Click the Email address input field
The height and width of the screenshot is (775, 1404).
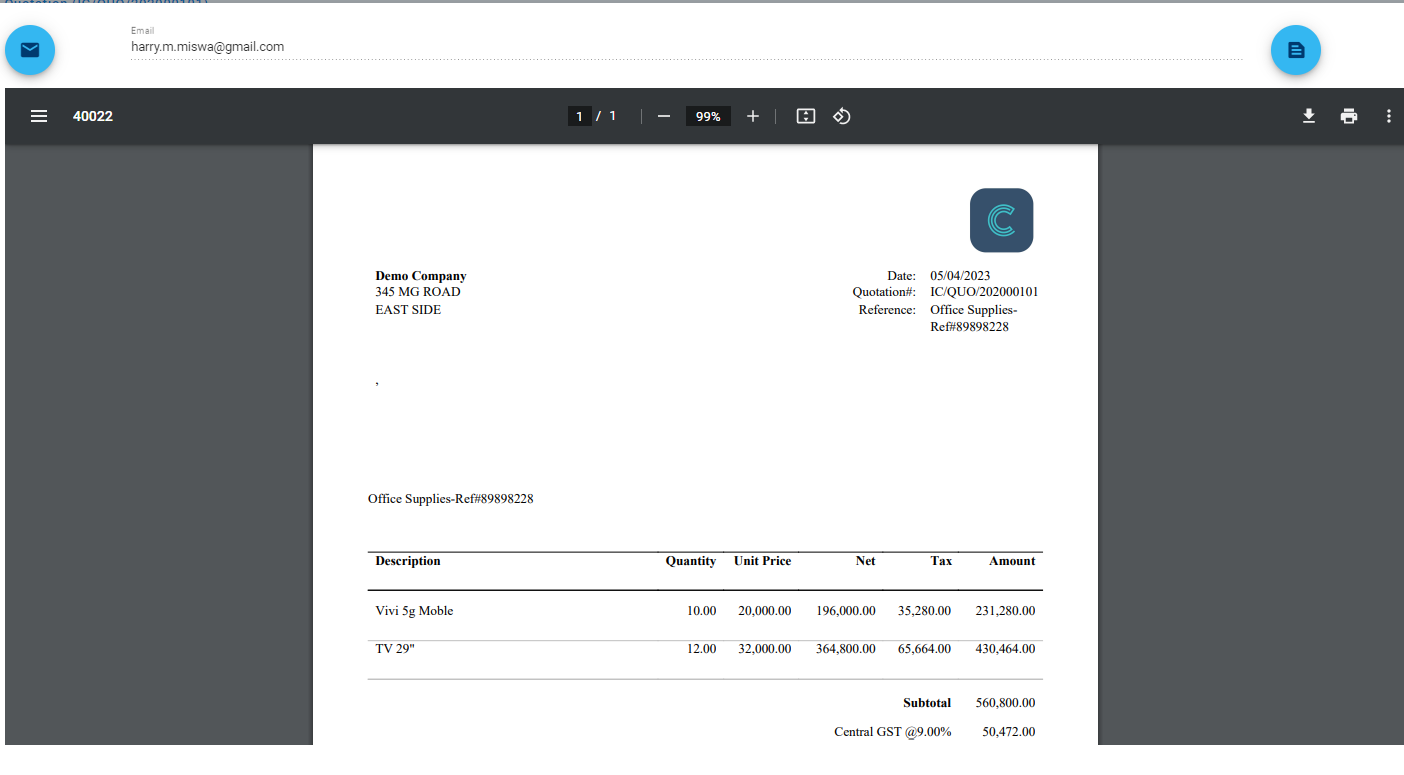tap(685, 47)
